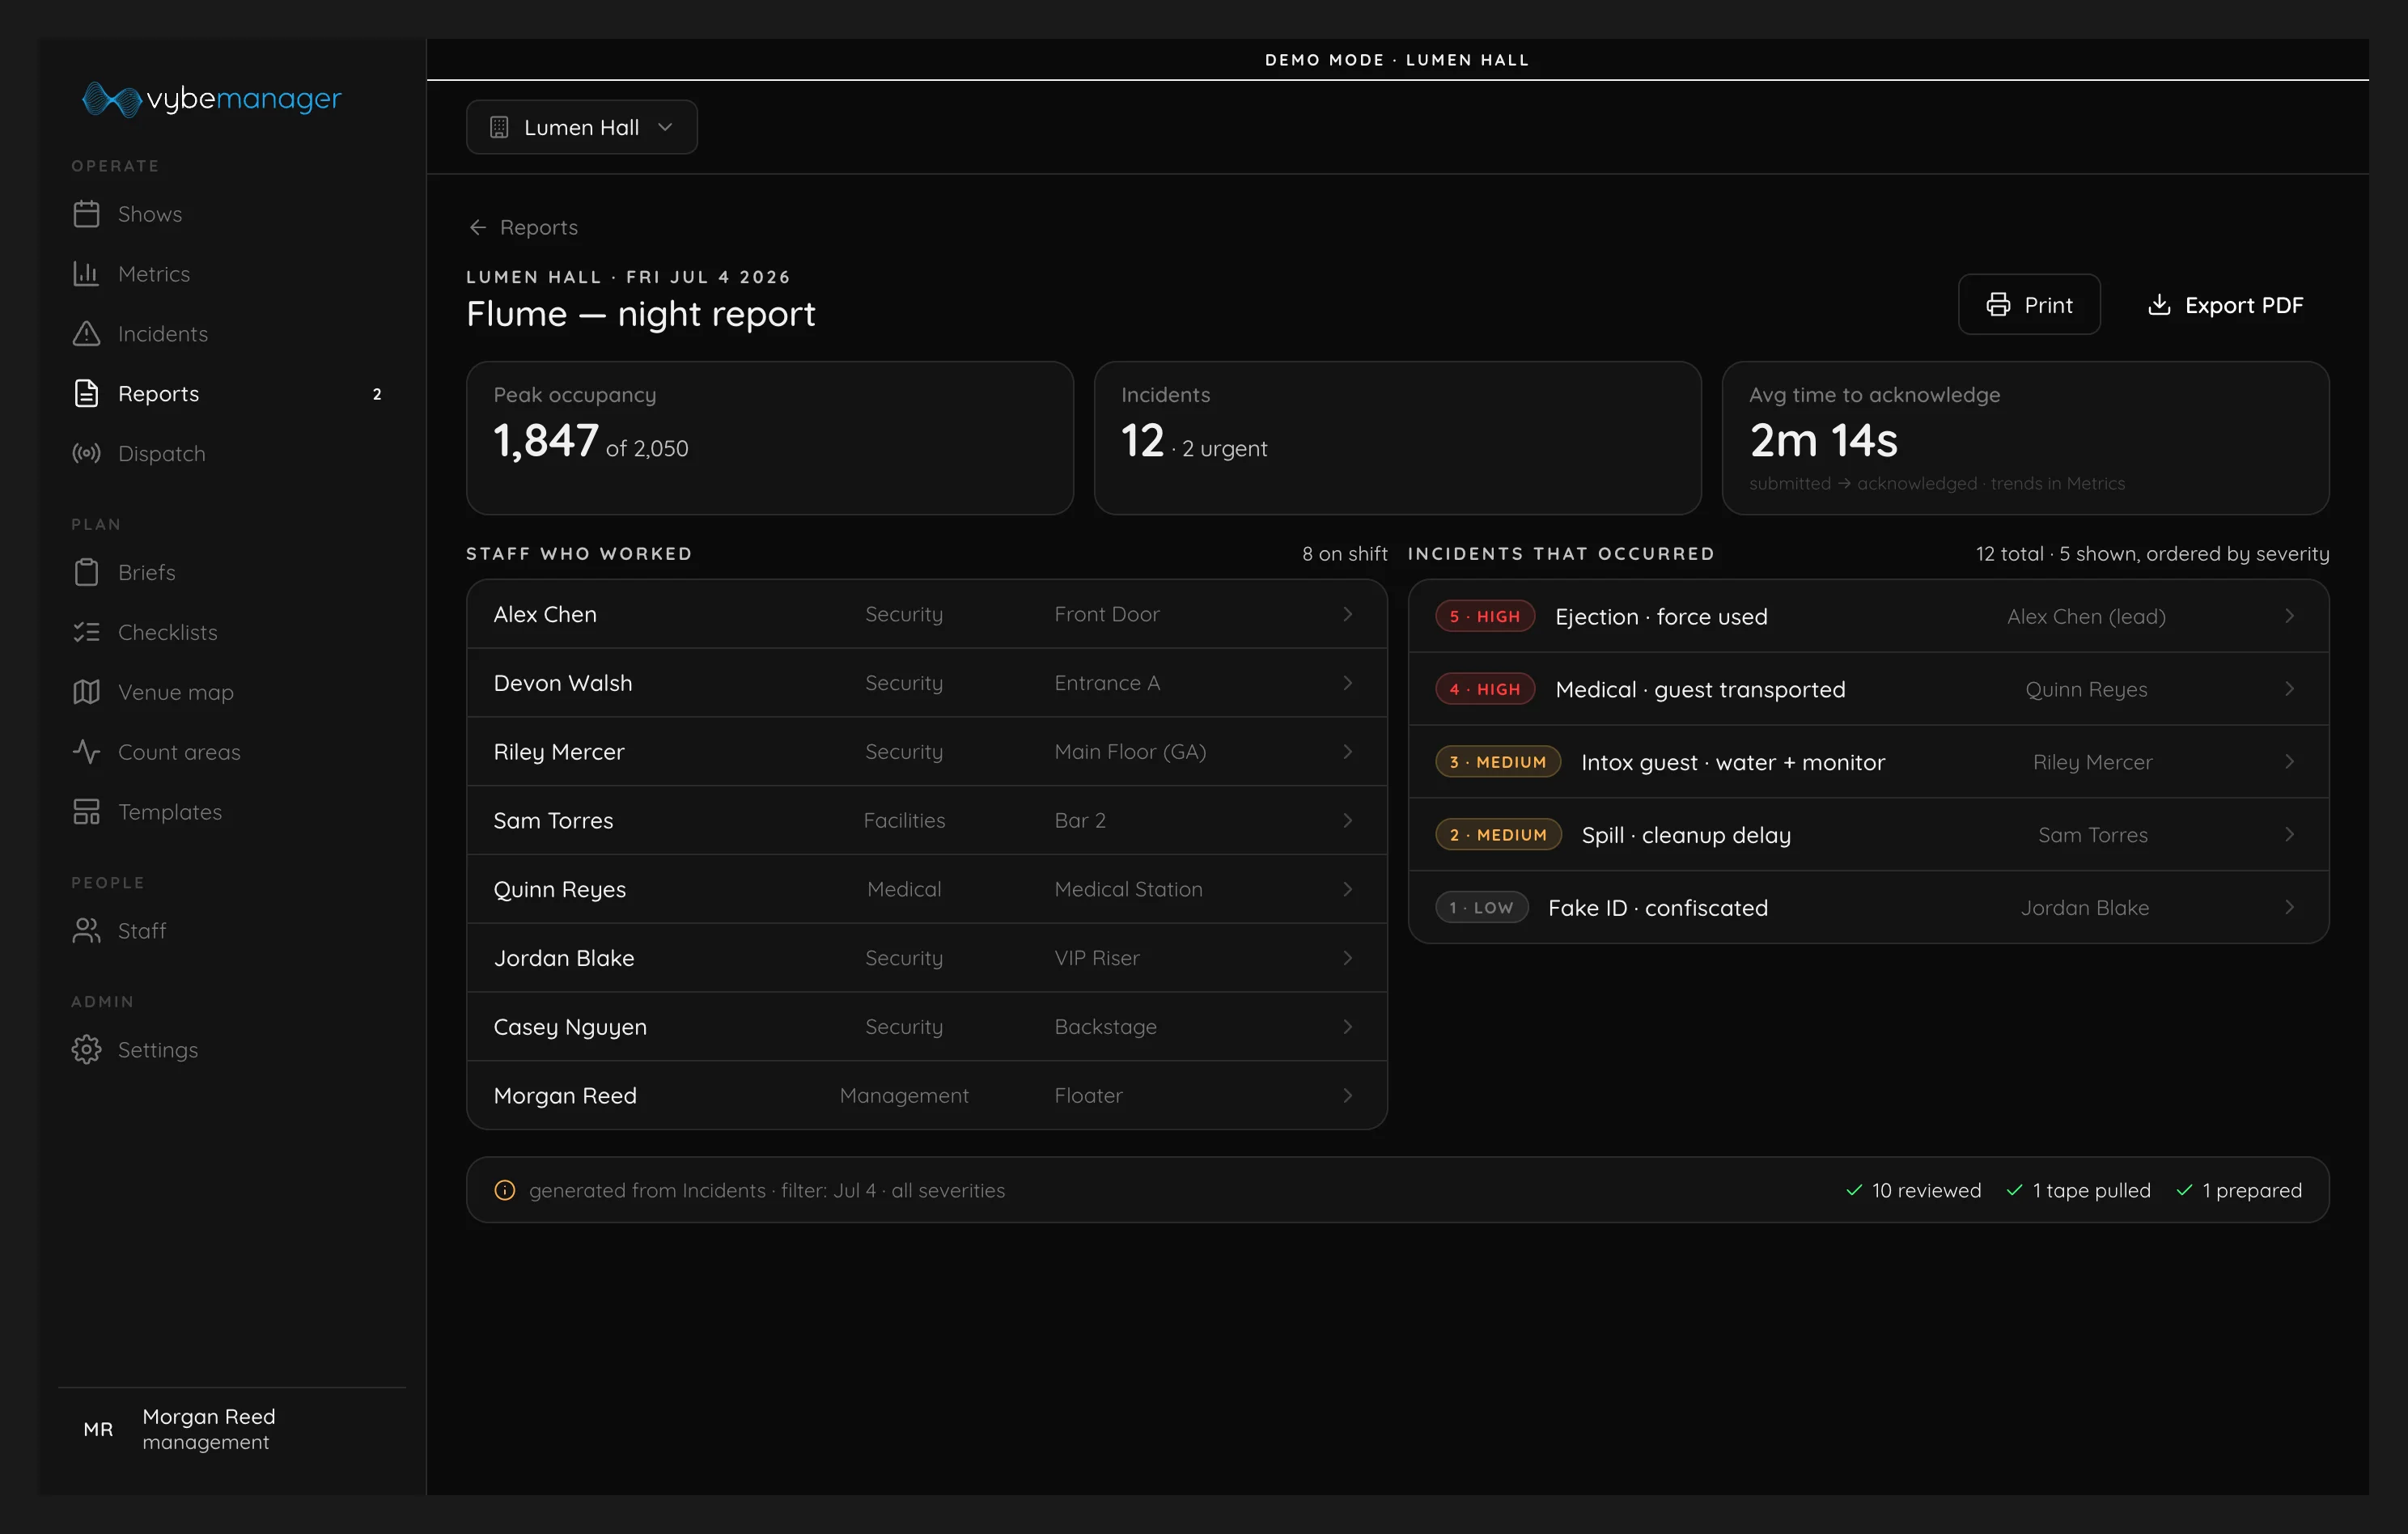Click the Incidents summary card

tap(1397, 438)
